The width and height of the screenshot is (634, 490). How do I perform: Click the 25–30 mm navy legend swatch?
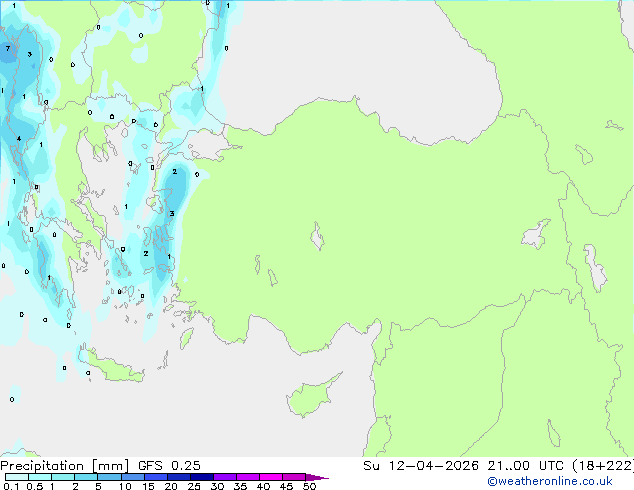pyautogui.click(x=201, y=477)
